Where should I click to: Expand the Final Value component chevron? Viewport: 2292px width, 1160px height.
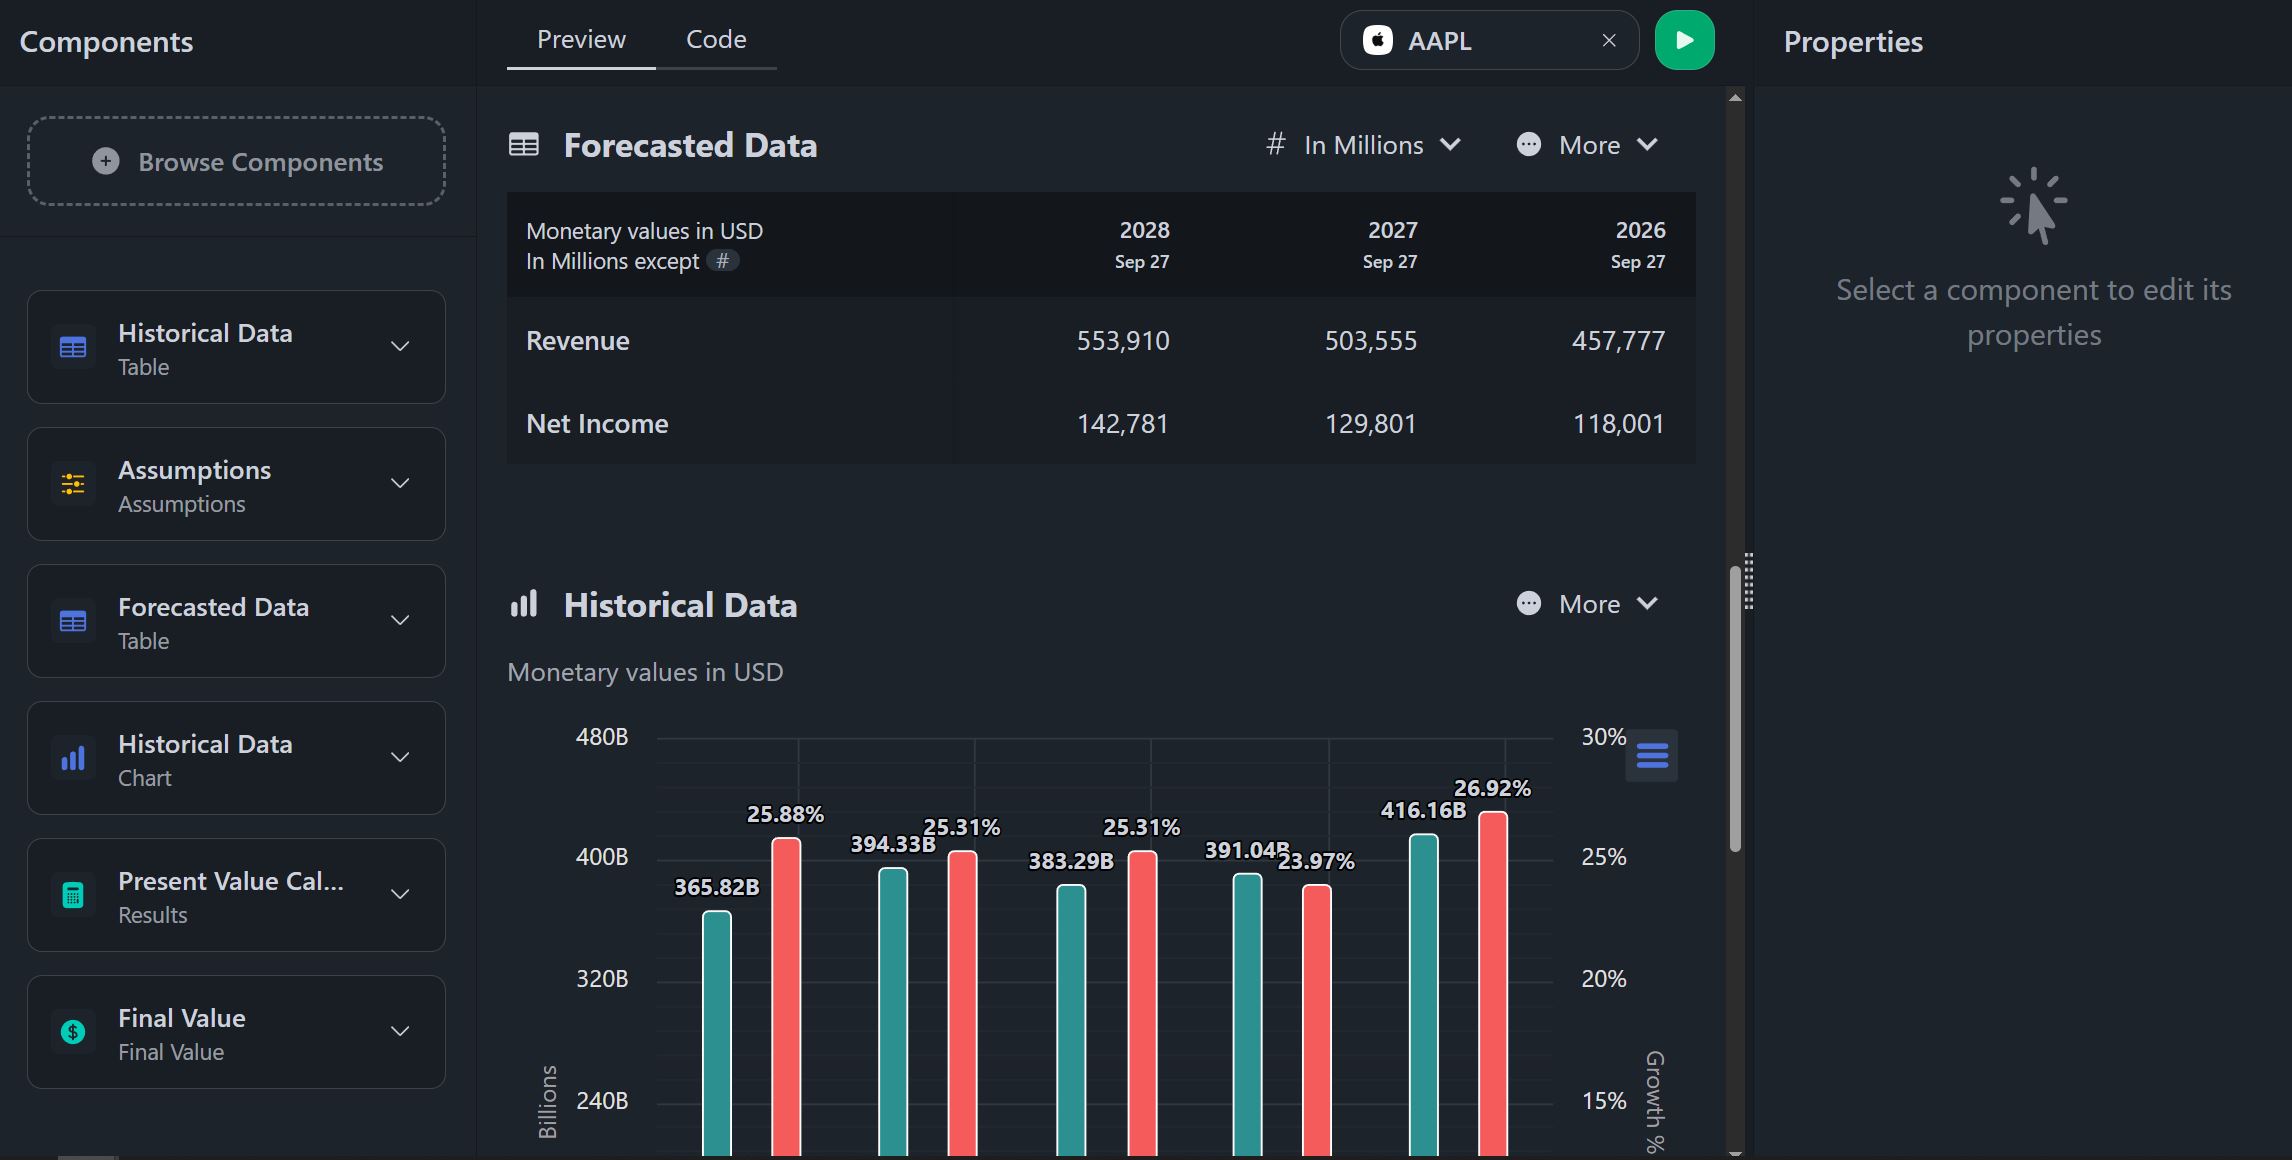pyautogui.click(x=400, y=1032)
